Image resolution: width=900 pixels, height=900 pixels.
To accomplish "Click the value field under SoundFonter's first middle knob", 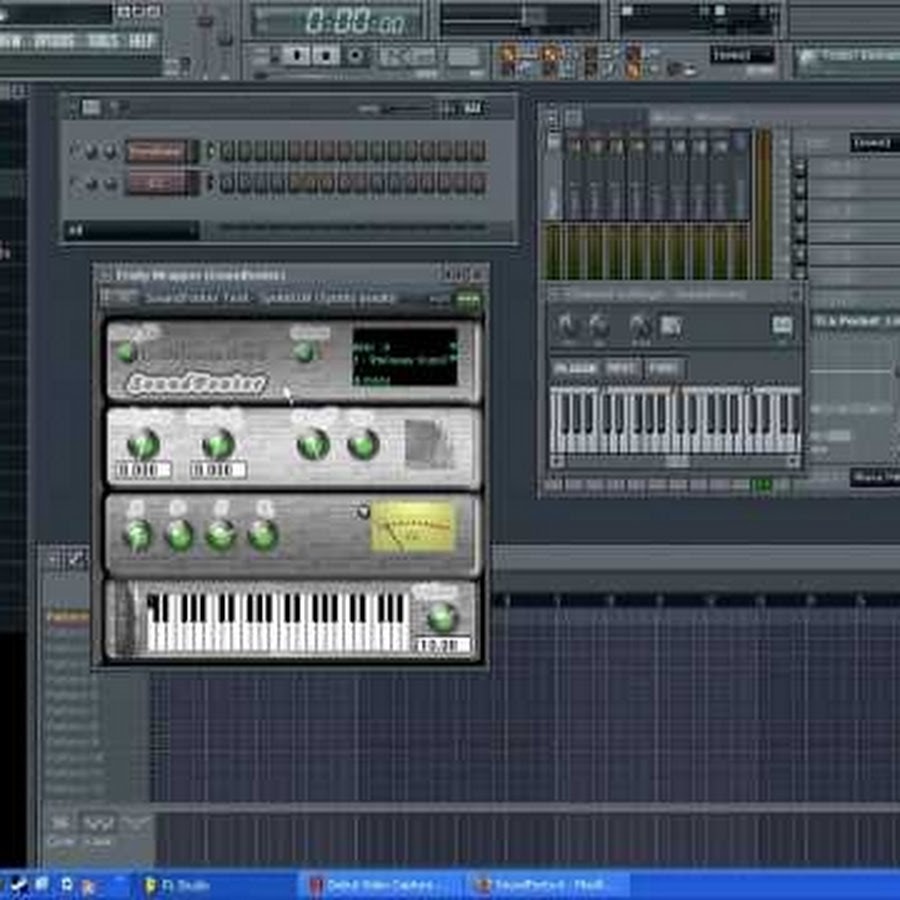I will coord(143,470).
